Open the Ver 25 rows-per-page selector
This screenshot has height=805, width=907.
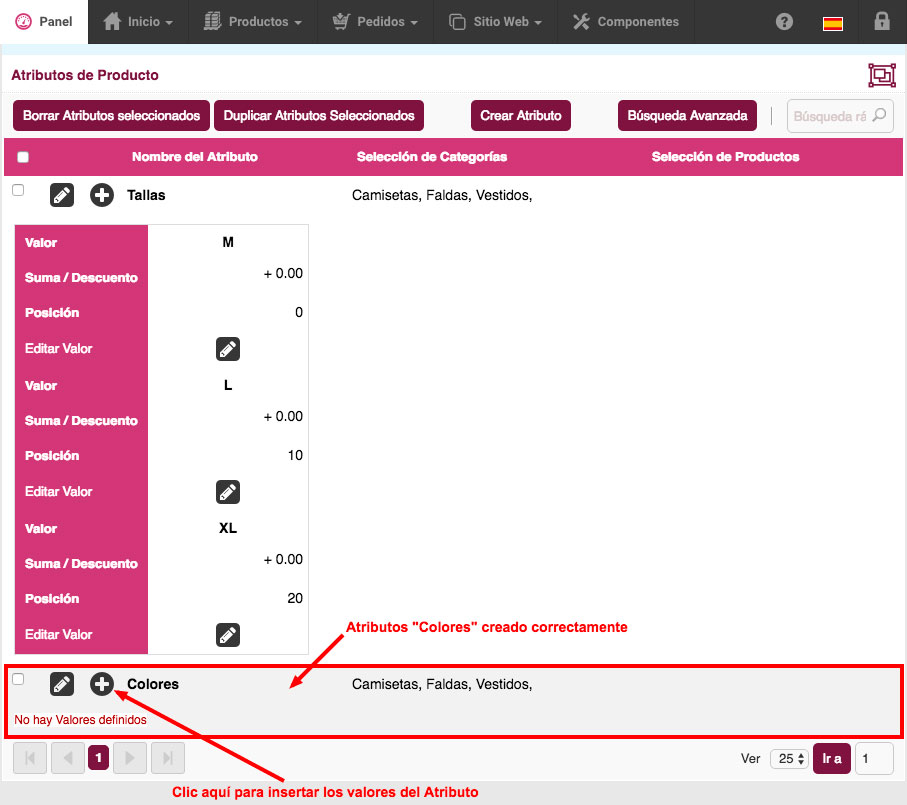click(790, 758)
